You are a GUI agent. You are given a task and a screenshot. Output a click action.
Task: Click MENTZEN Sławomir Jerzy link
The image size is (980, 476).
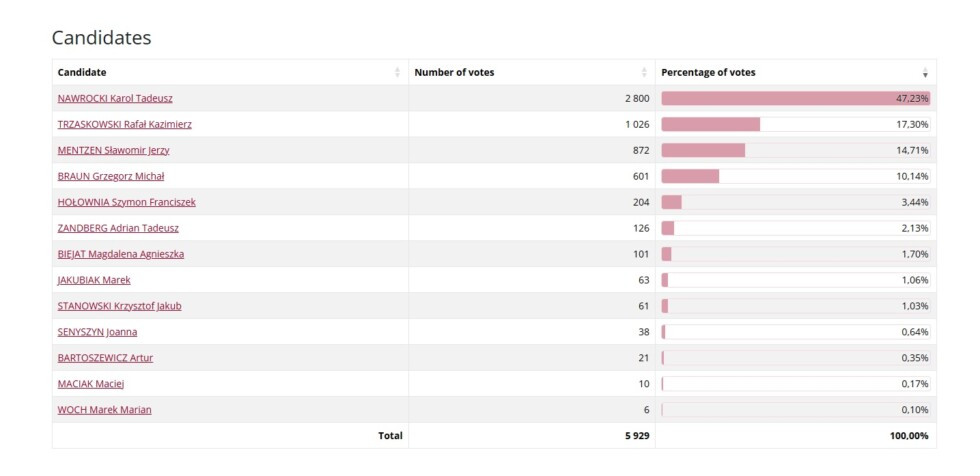113,151
